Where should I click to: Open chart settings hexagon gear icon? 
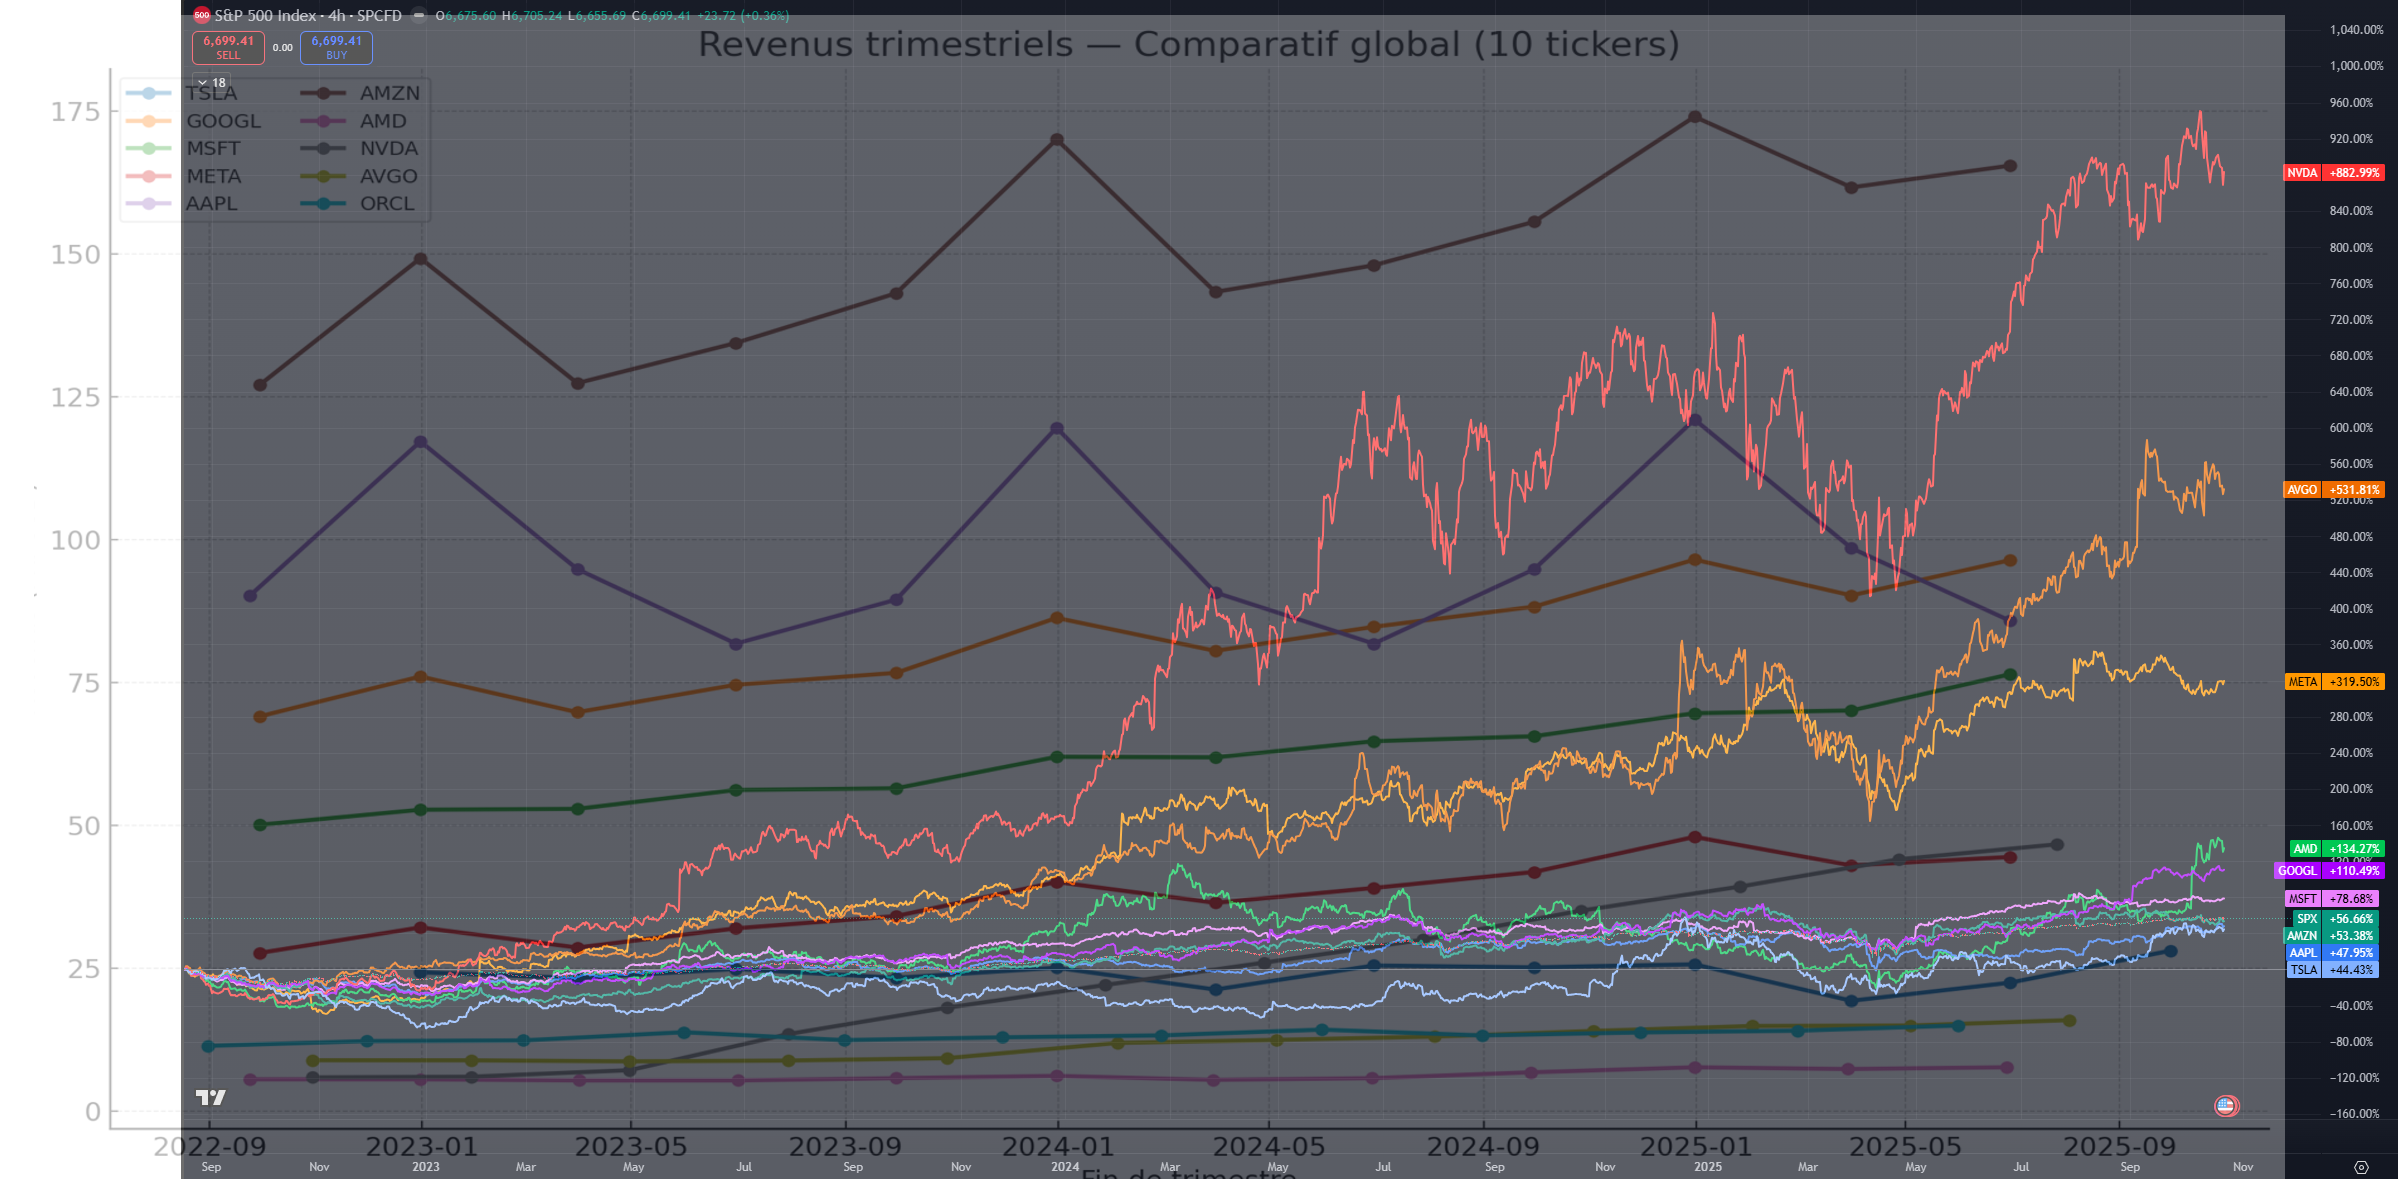tap(2361, 1167)
